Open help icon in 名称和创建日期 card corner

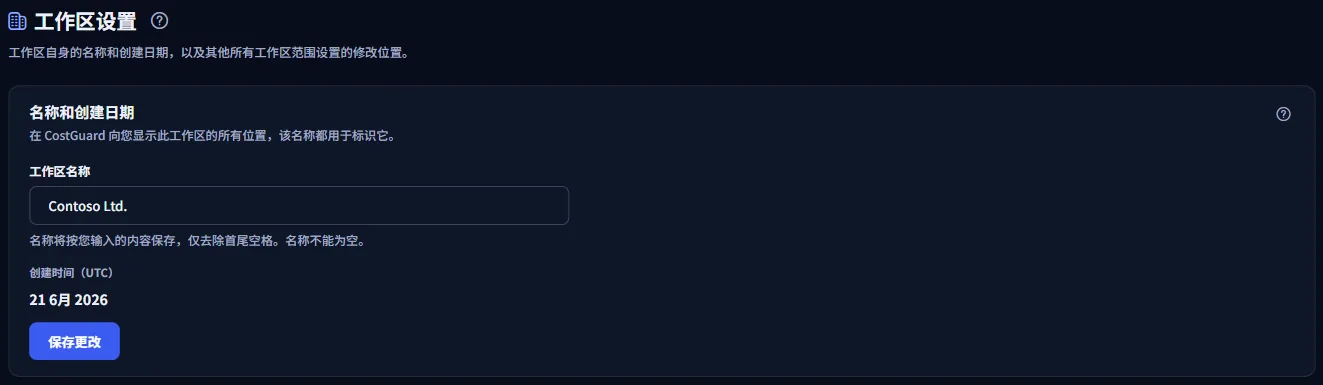[1284, 114]
